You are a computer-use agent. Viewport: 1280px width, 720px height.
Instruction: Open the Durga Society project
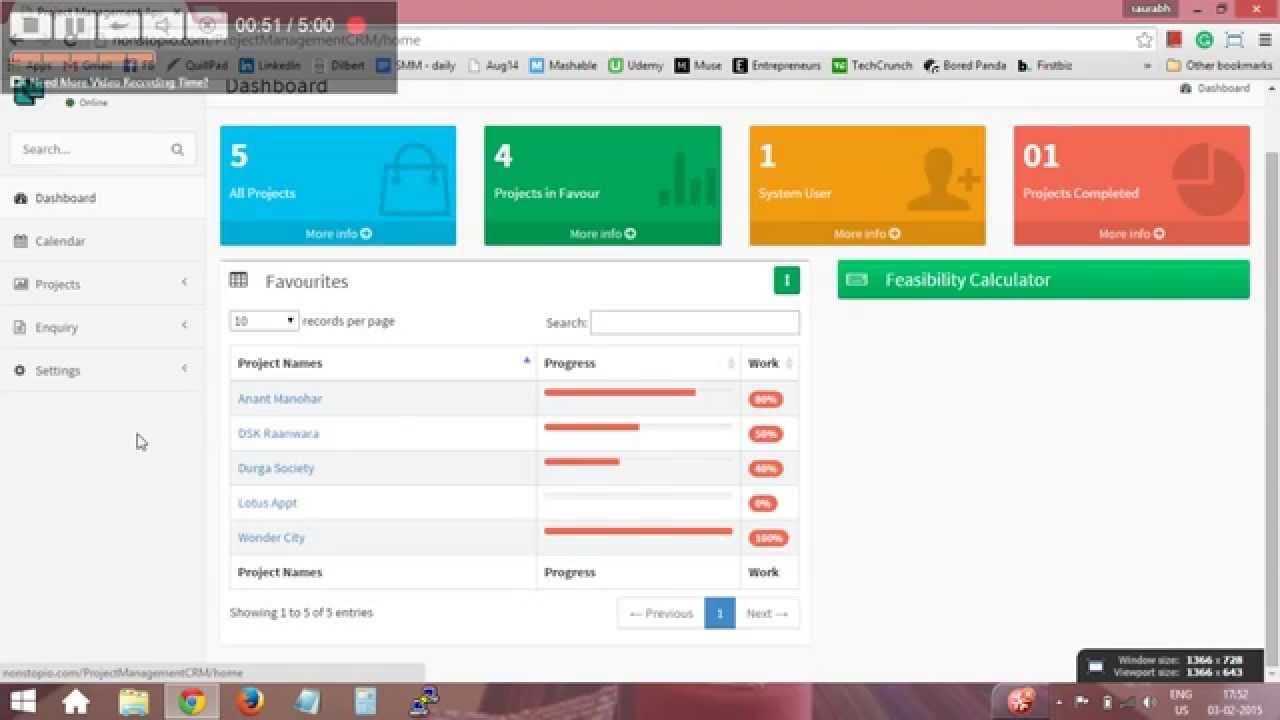(276, 468)
